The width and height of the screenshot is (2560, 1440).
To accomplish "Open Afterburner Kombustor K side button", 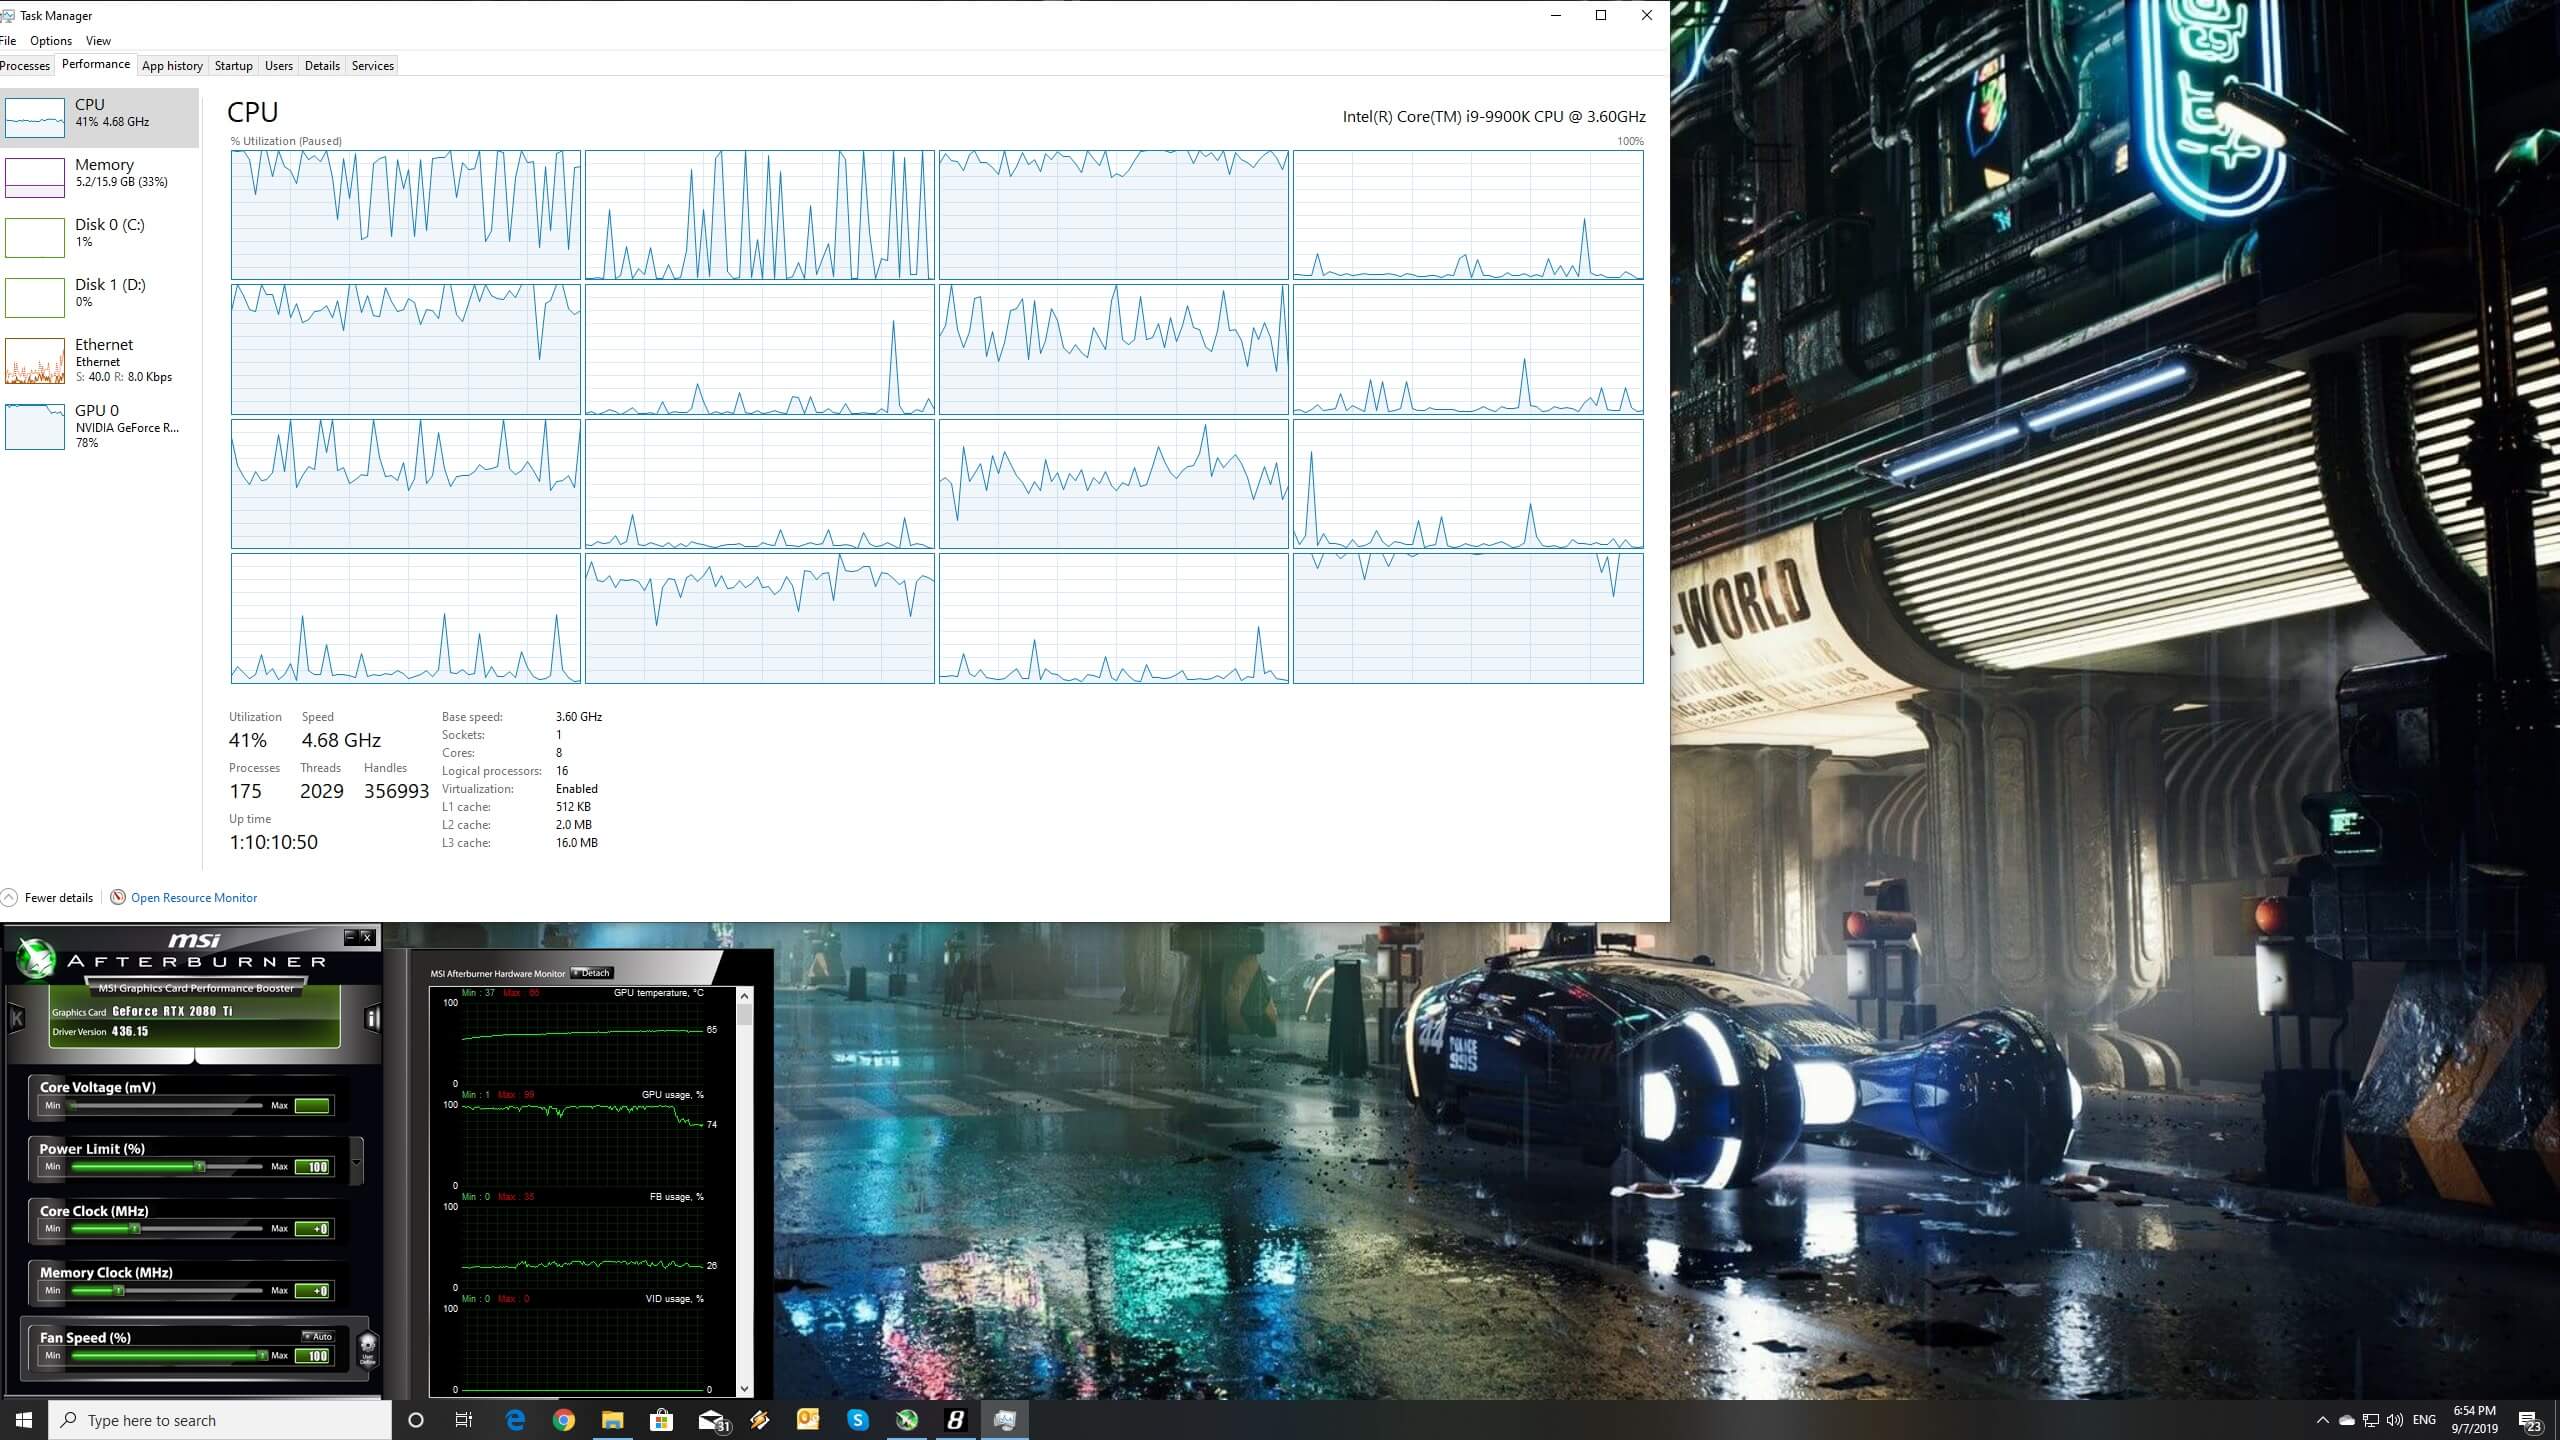I will tap(16, 1019).
